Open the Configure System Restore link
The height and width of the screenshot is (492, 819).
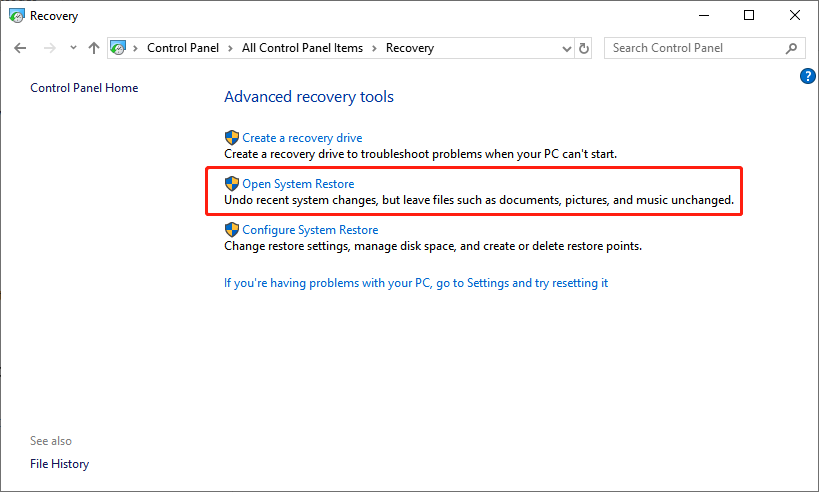coord(310,230)
